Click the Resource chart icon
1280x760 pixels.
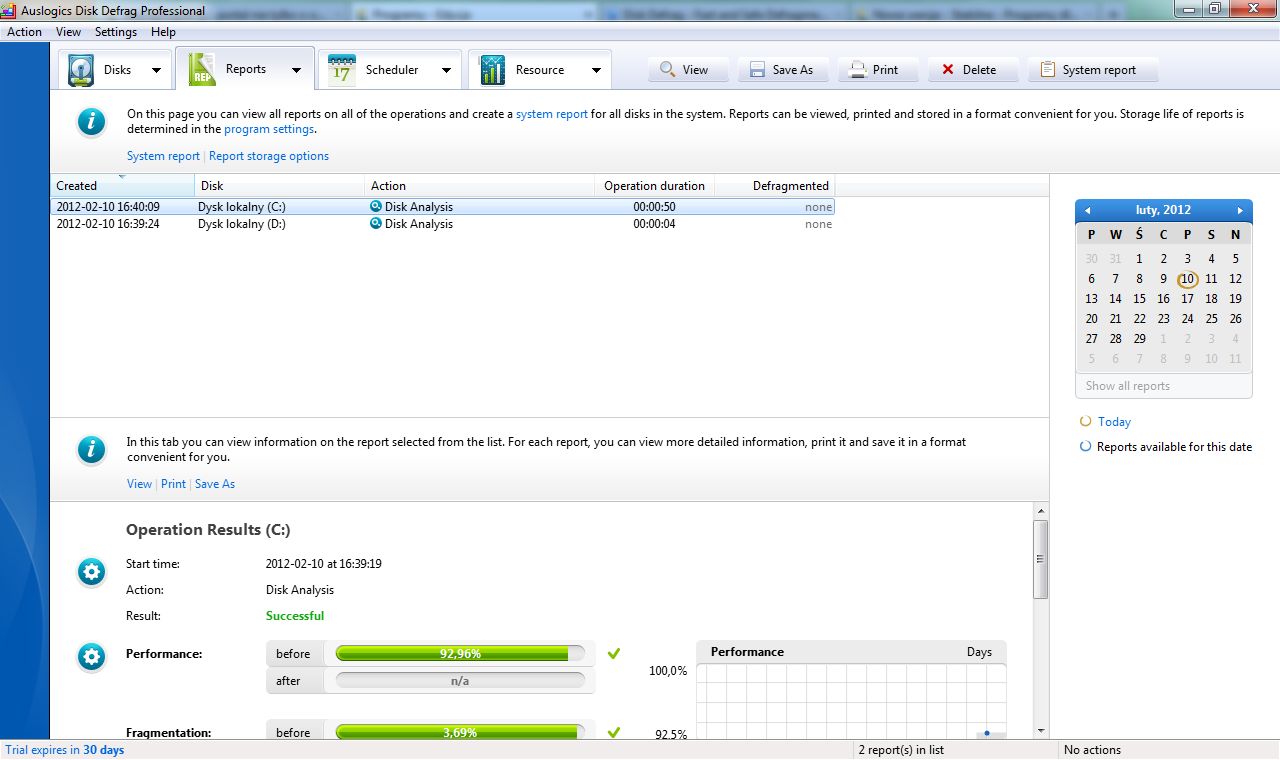click(492, 70)
